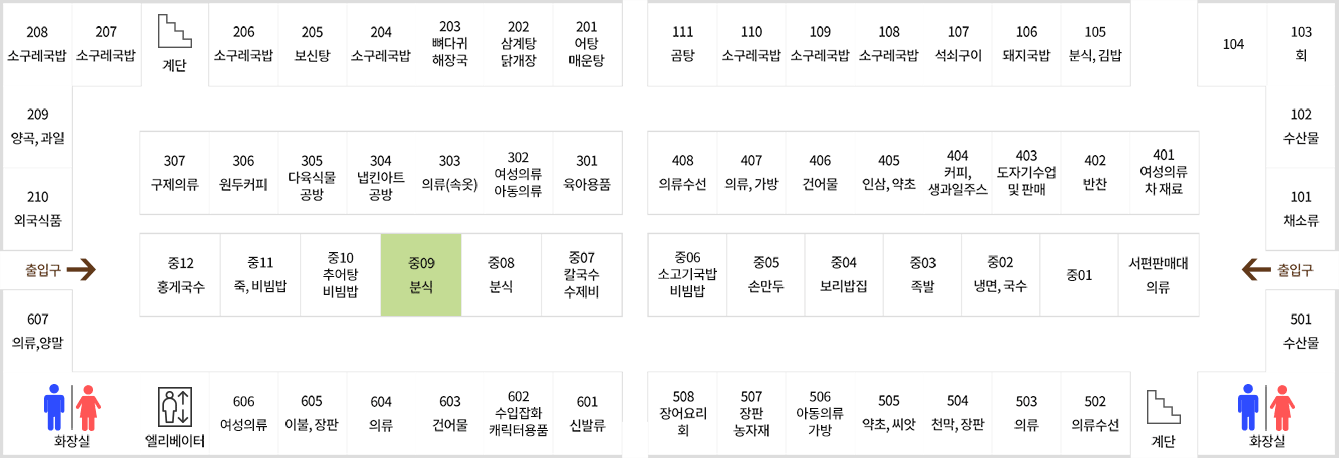This screenshot has width=1339, height=458.
Task: Select the highlighted green stall 중09 분식
Action: coord(421,275)
